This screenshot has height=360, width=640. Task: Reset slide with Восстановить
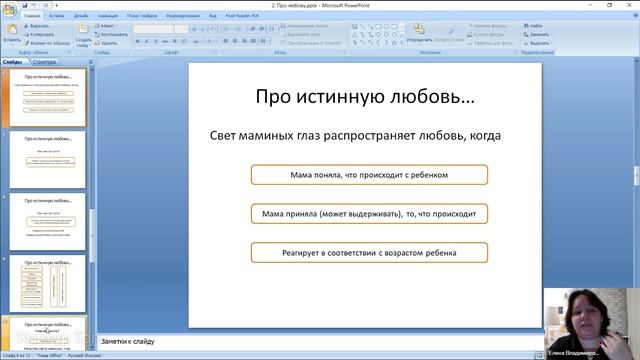111,34
